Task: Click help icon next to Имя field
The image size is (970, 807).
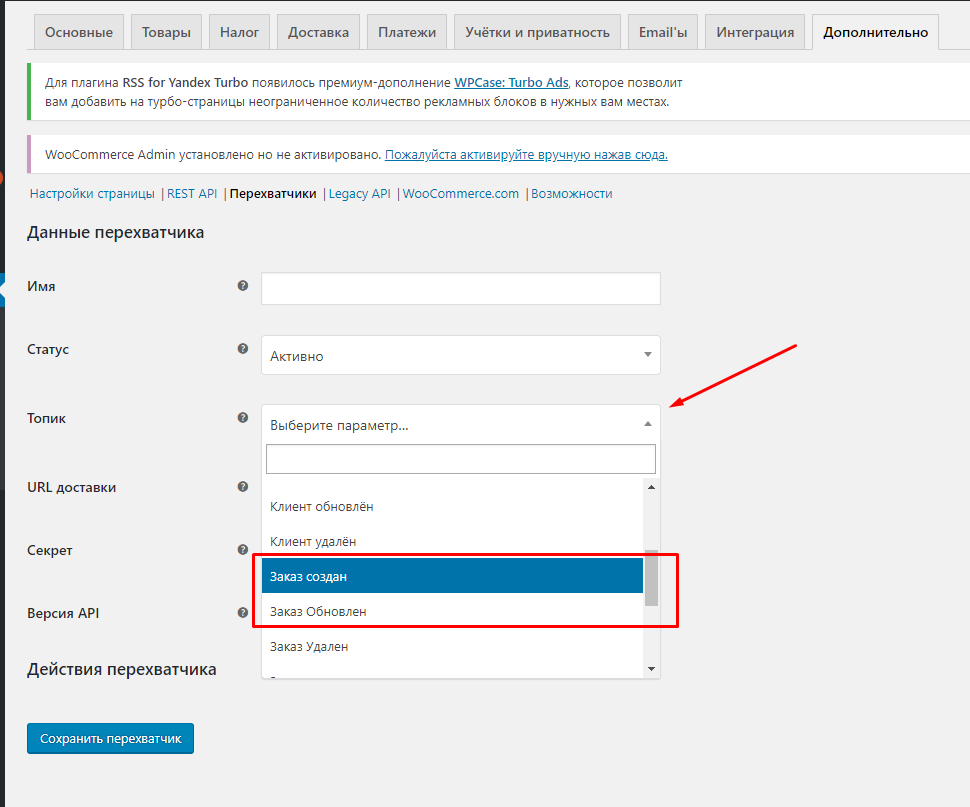Action: (243, 286)
